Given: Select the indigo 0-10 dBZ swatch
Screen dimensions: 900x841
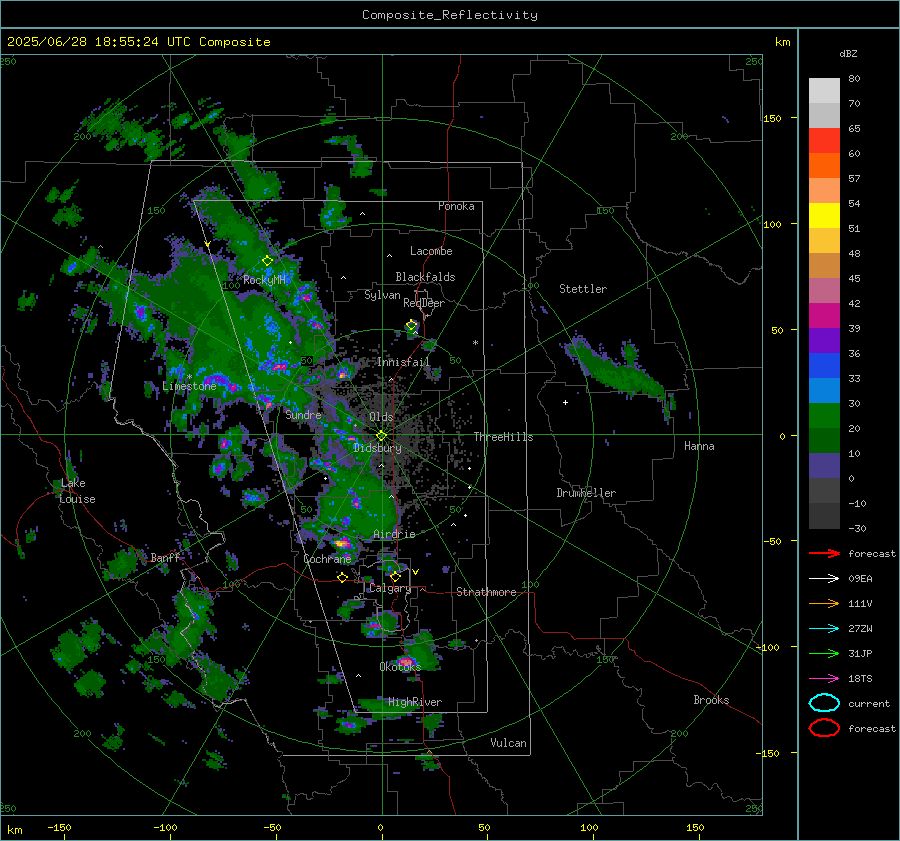Looking at the screenshot, I should (824, 466).
